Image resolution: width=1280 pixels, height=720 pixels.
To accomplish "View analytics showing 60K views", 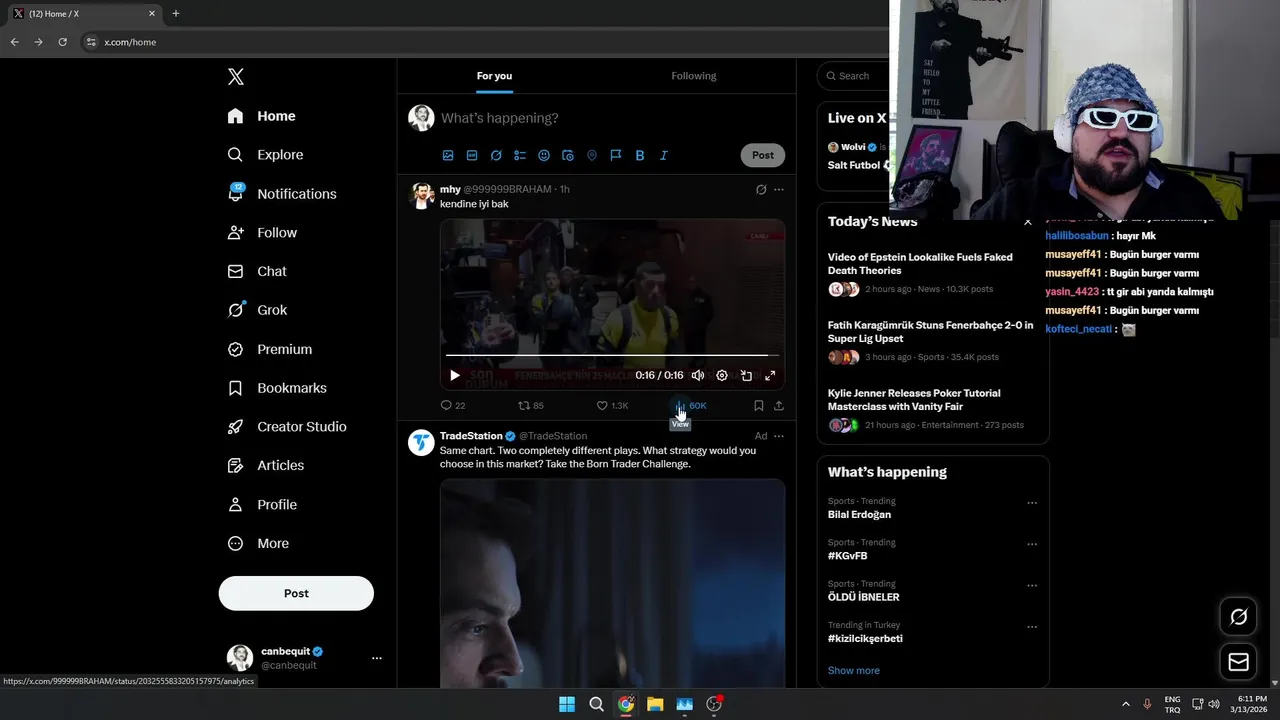I will click(x=691, y=405).
